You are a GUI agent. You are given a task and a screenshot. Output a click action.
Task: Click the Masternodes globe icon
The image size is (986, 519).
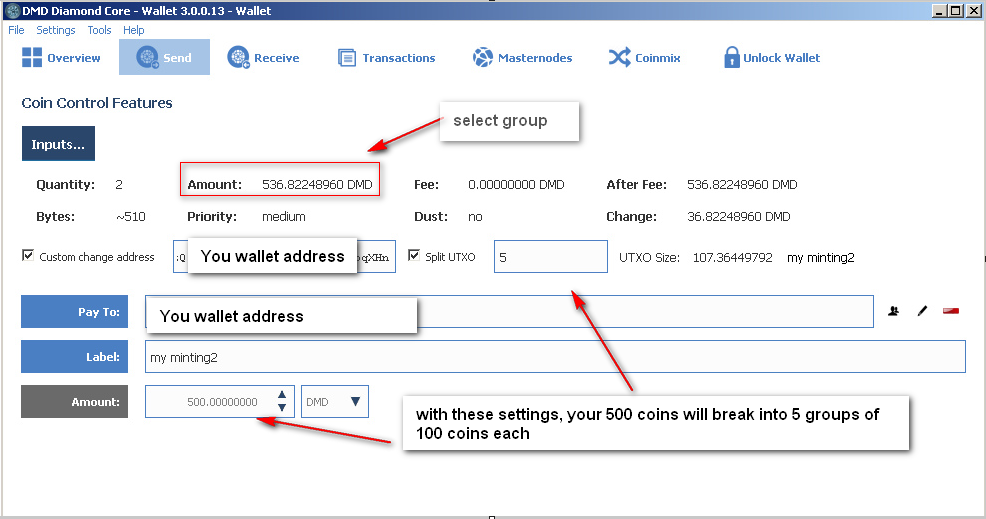(483, 57)
